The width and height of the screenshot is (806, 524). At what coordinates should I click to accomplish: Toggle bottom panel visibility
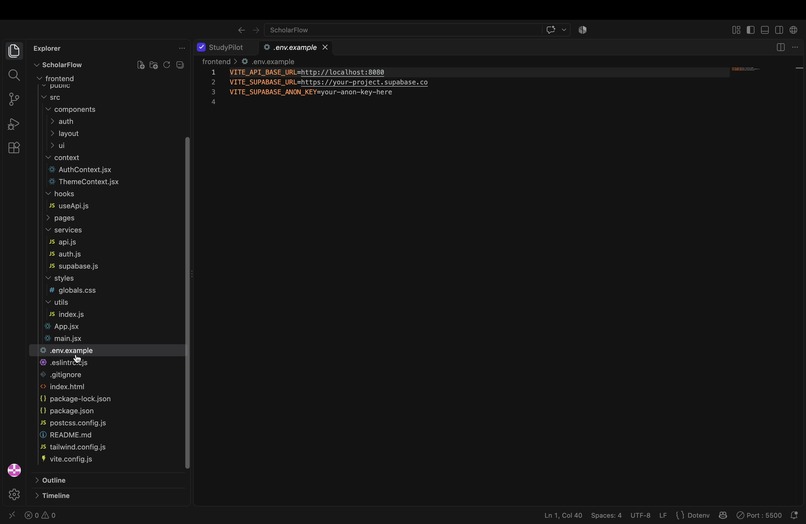[765, 30]
